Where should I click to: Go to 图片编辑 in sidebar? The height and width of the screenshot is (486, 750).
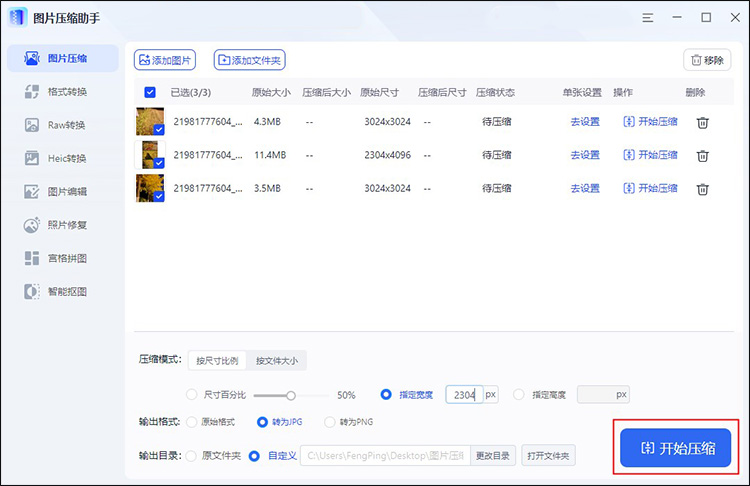point(63,192)
